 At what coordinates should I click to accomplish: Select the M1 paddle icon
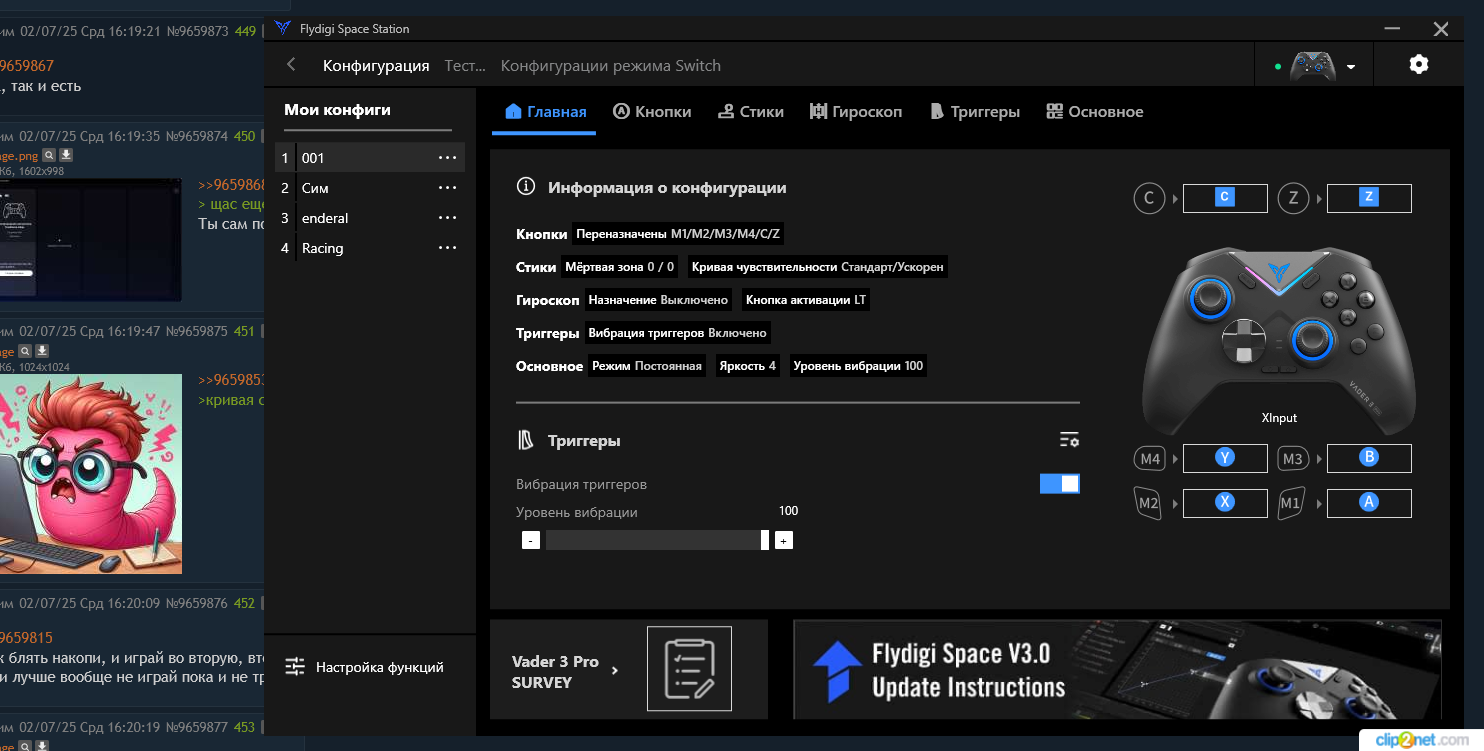point(1292,503)
